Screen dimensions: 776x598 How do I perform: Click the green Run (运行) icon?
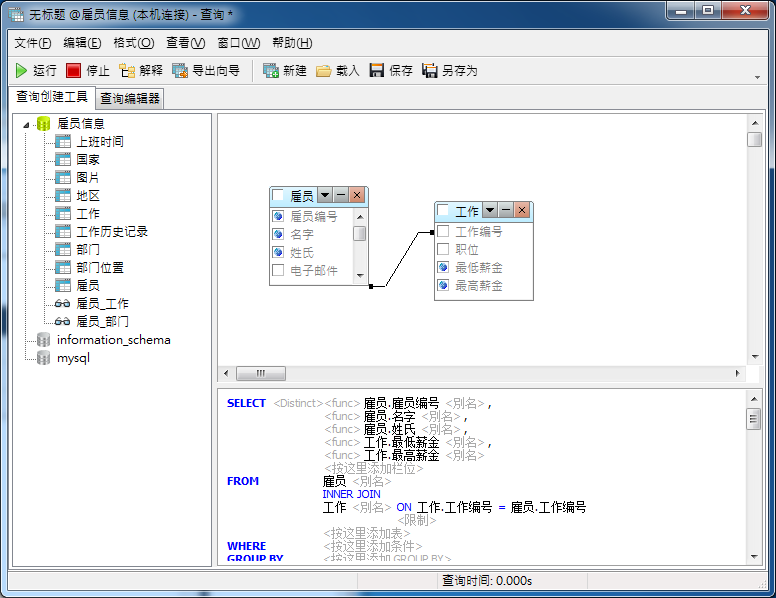pyautogui.click(x=21, y=71)
